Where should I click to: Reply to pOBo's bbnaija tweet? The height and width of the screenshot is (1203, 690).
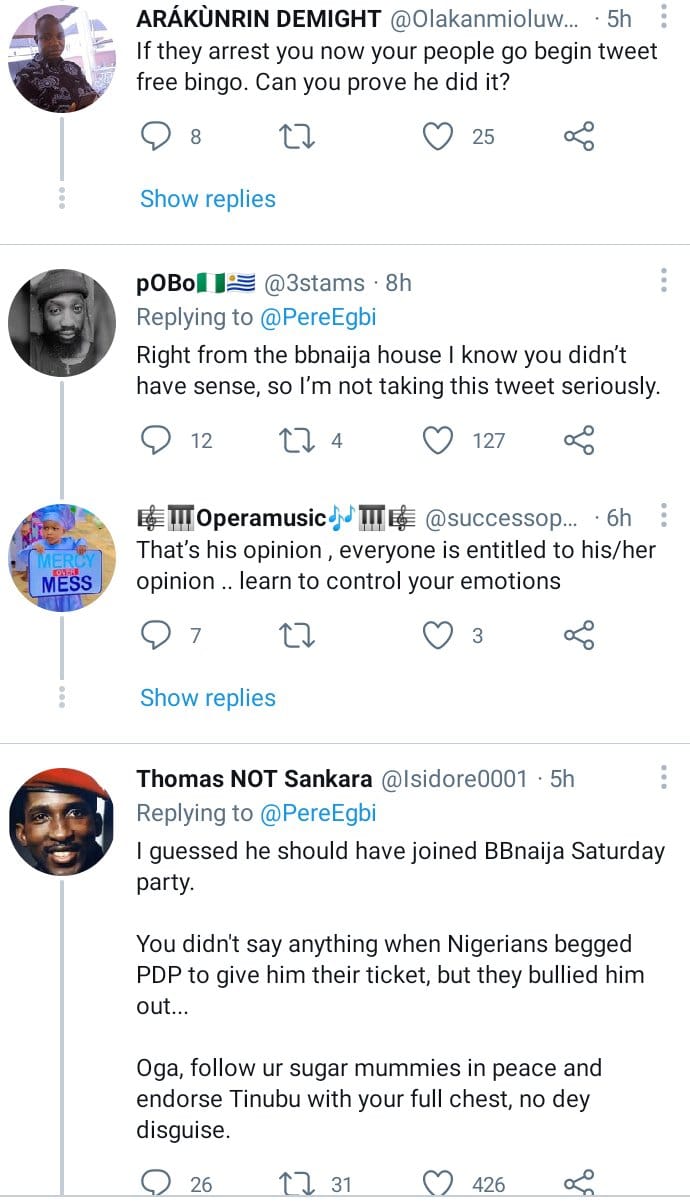tap(156, 440)
